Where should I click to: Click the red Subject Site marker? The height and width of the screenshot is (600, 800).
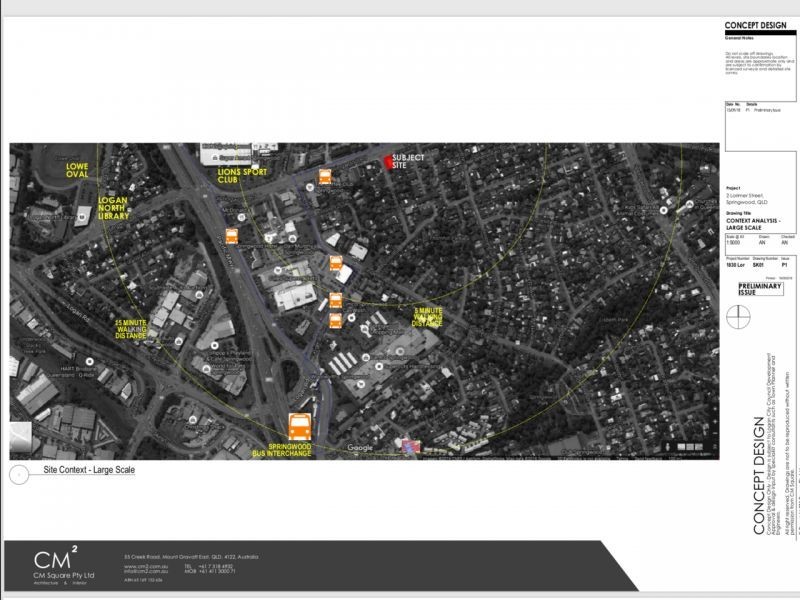coord(388,162)
